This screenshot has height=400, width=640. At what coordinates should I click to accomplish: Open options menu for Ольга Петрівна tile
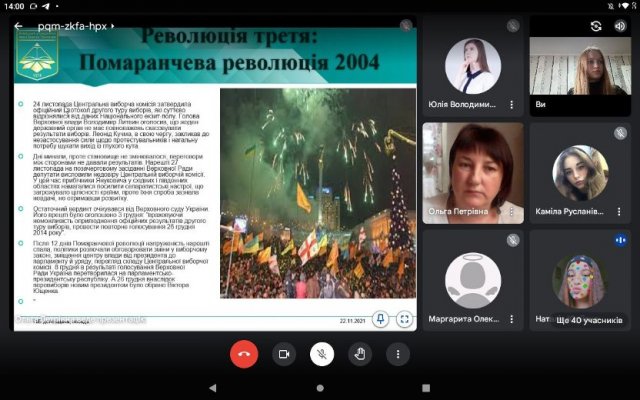tap(511, 211)
